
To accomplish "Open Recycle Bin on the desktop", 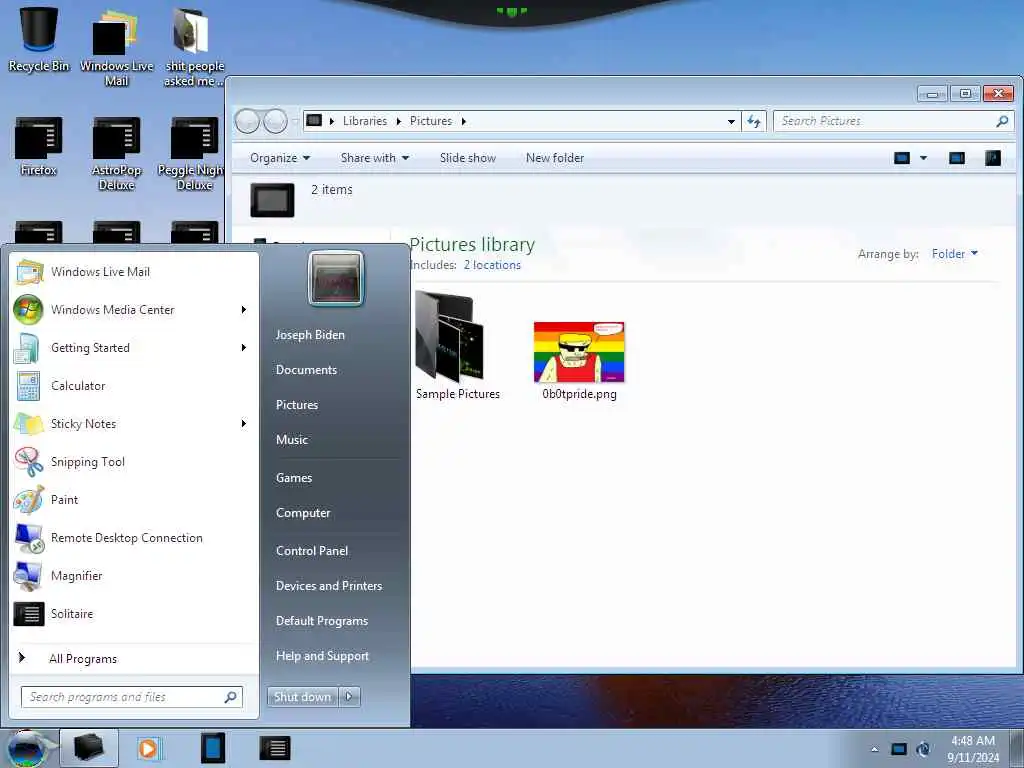I will [39, 39].
